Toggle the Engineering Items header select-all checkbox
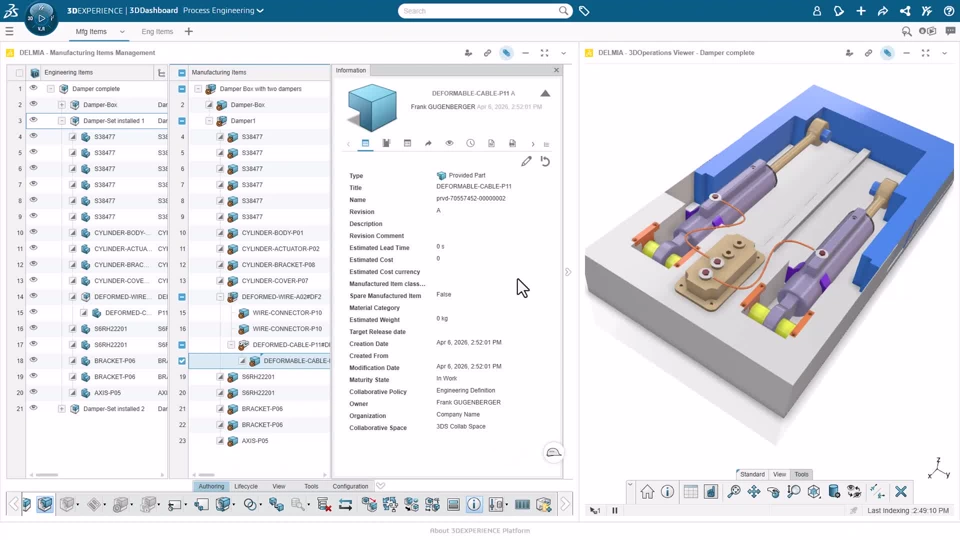 (20, 73)
